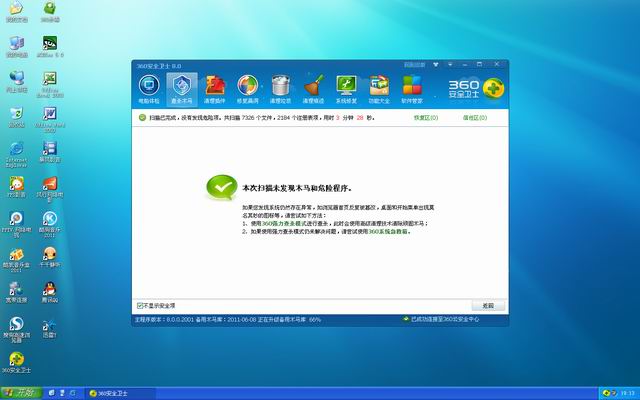Open the 宽带连接 broadband connection shortcut
Viewport: 640px width, 400px height.
17,292
